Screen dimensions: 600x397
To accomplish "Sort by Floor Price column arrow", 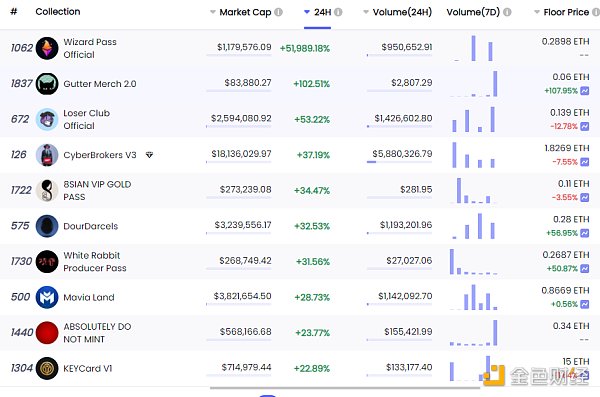I will pos(537,12).
